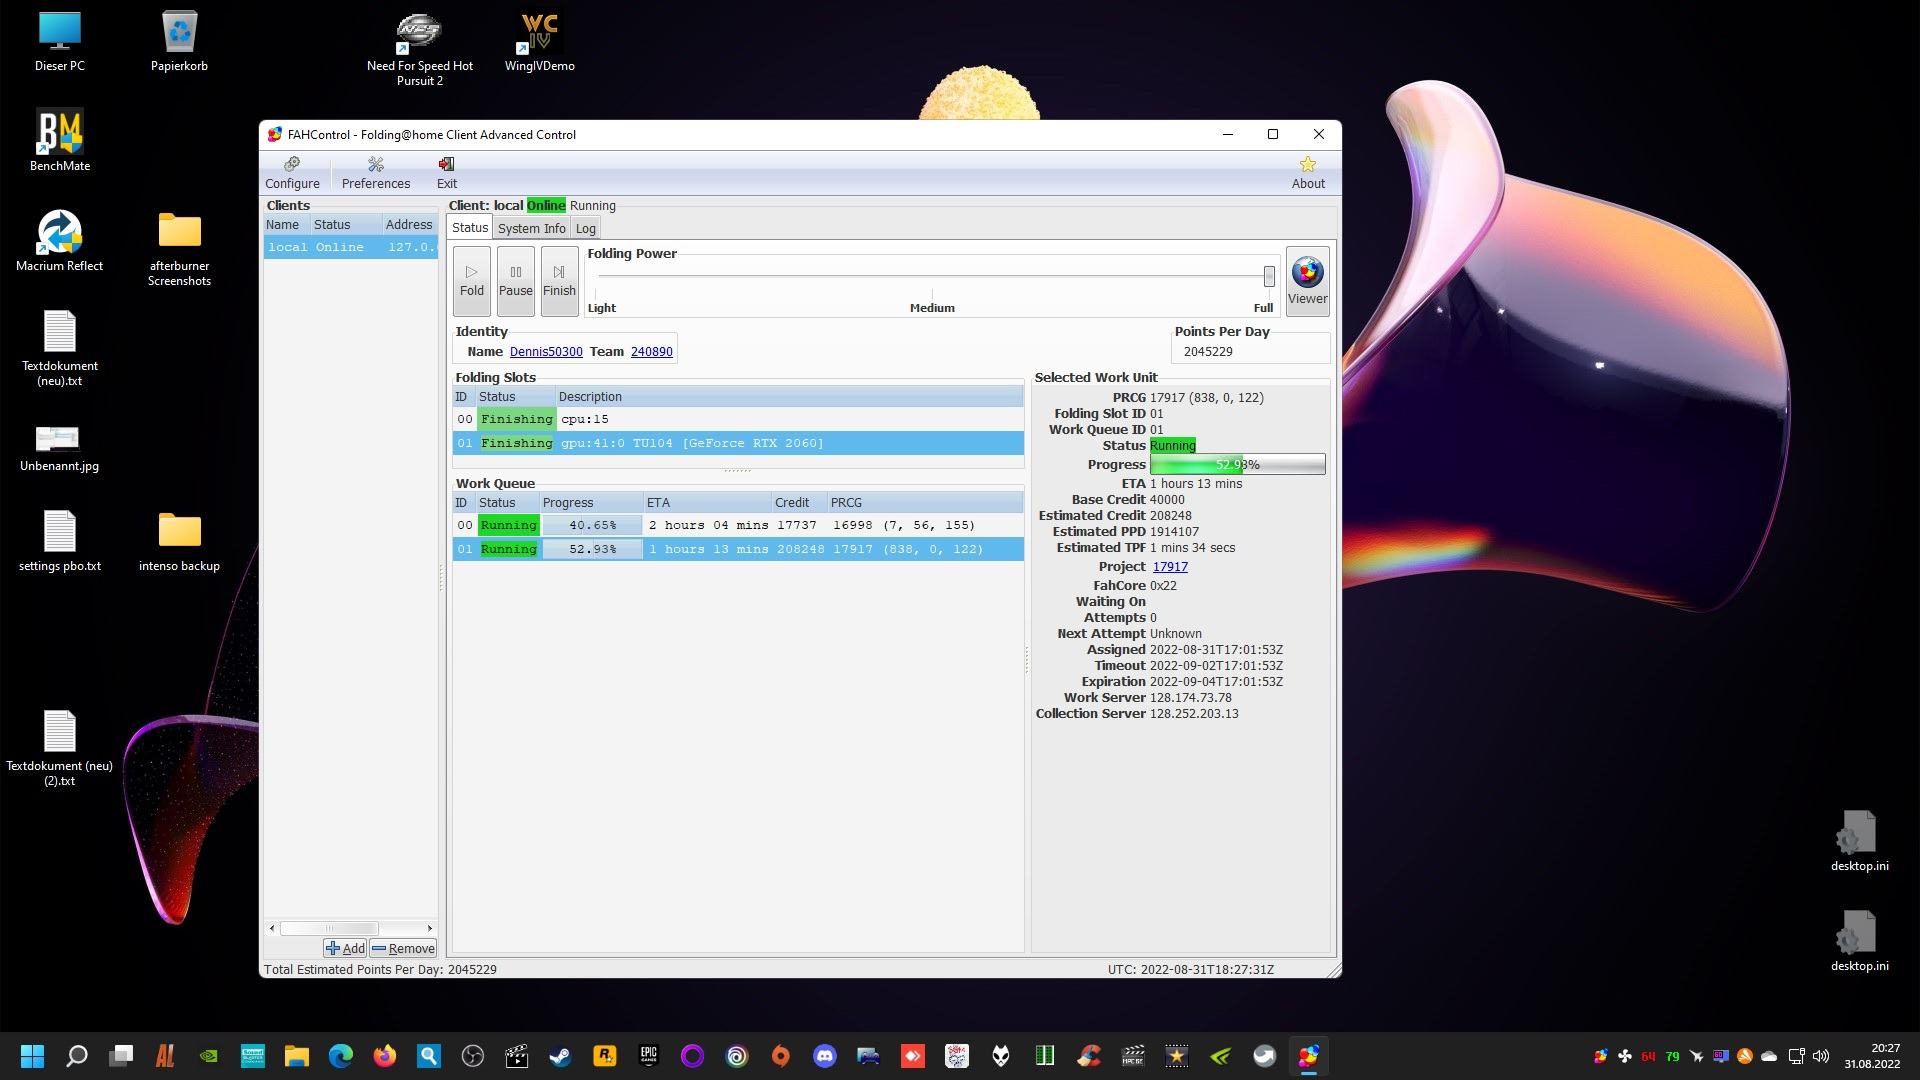Open user link Dennis50300

click(546, 352)
